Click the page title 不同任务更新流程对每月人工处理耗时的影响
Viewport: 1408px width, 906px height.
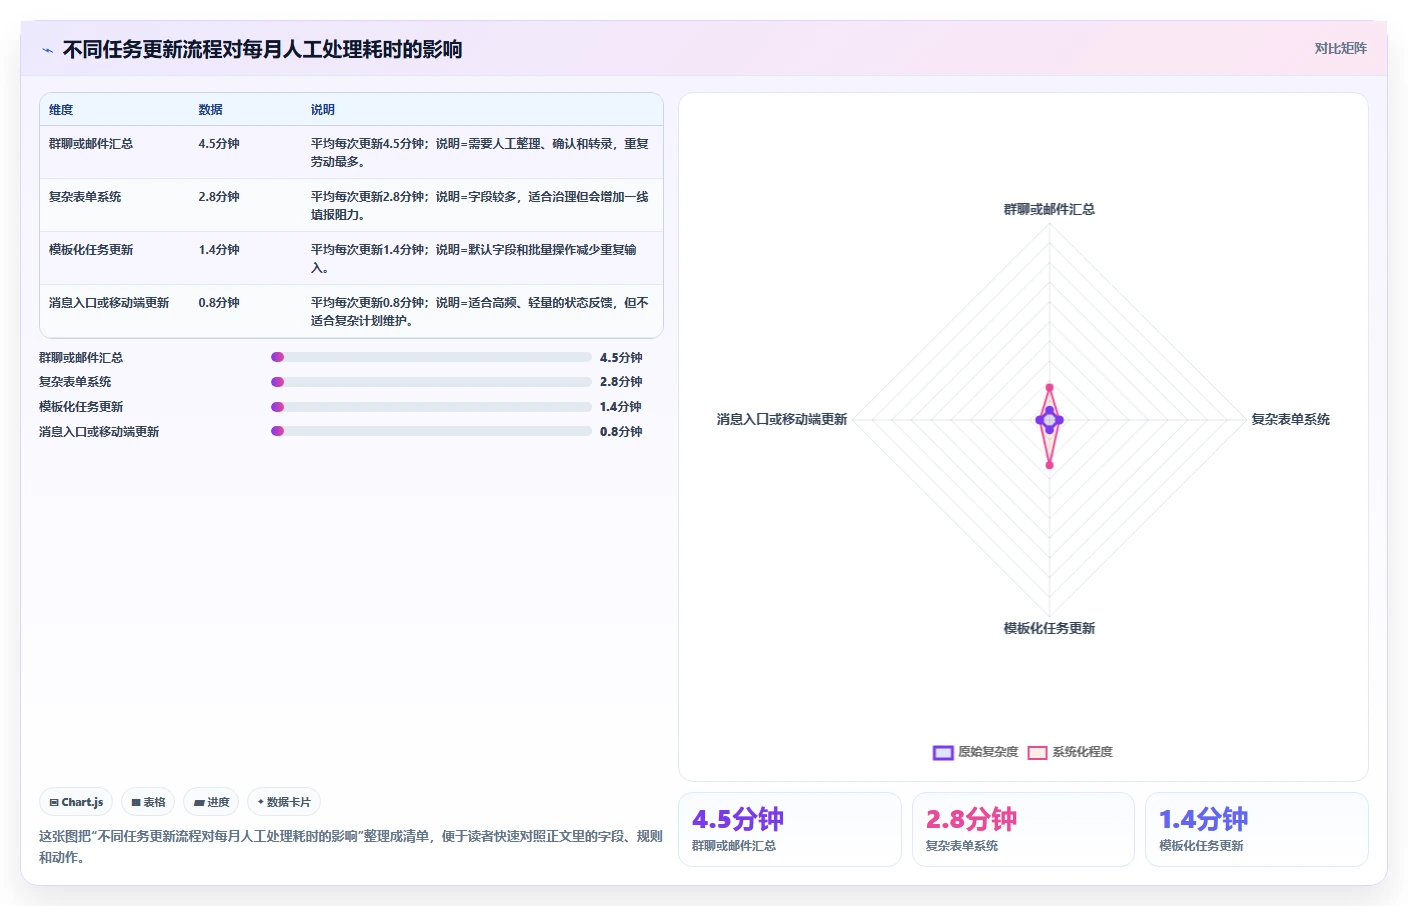tap(262, 50)
